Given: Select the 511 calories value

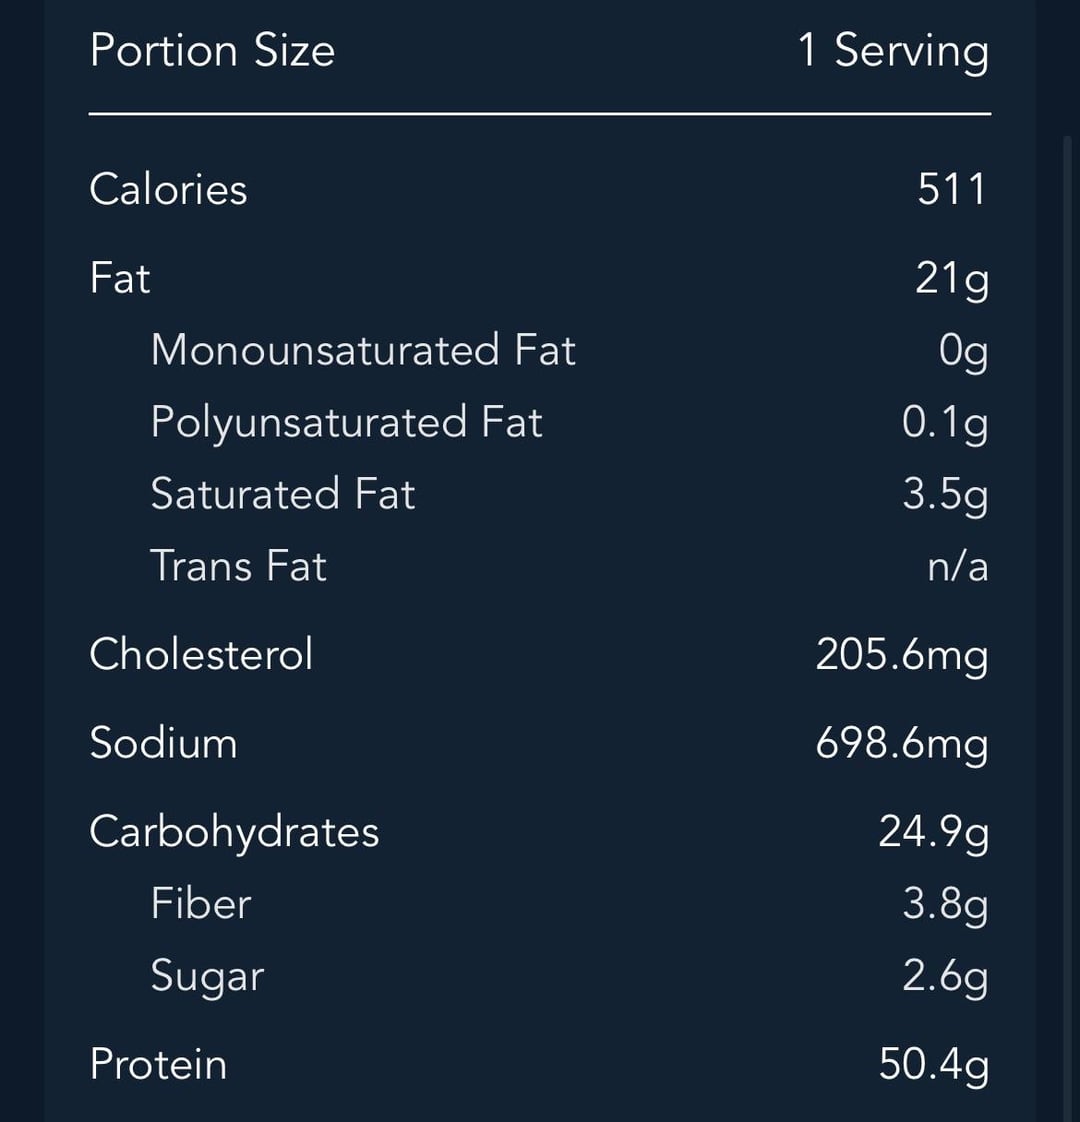Looking at the screenshot, I should click(x=952, y=189).
